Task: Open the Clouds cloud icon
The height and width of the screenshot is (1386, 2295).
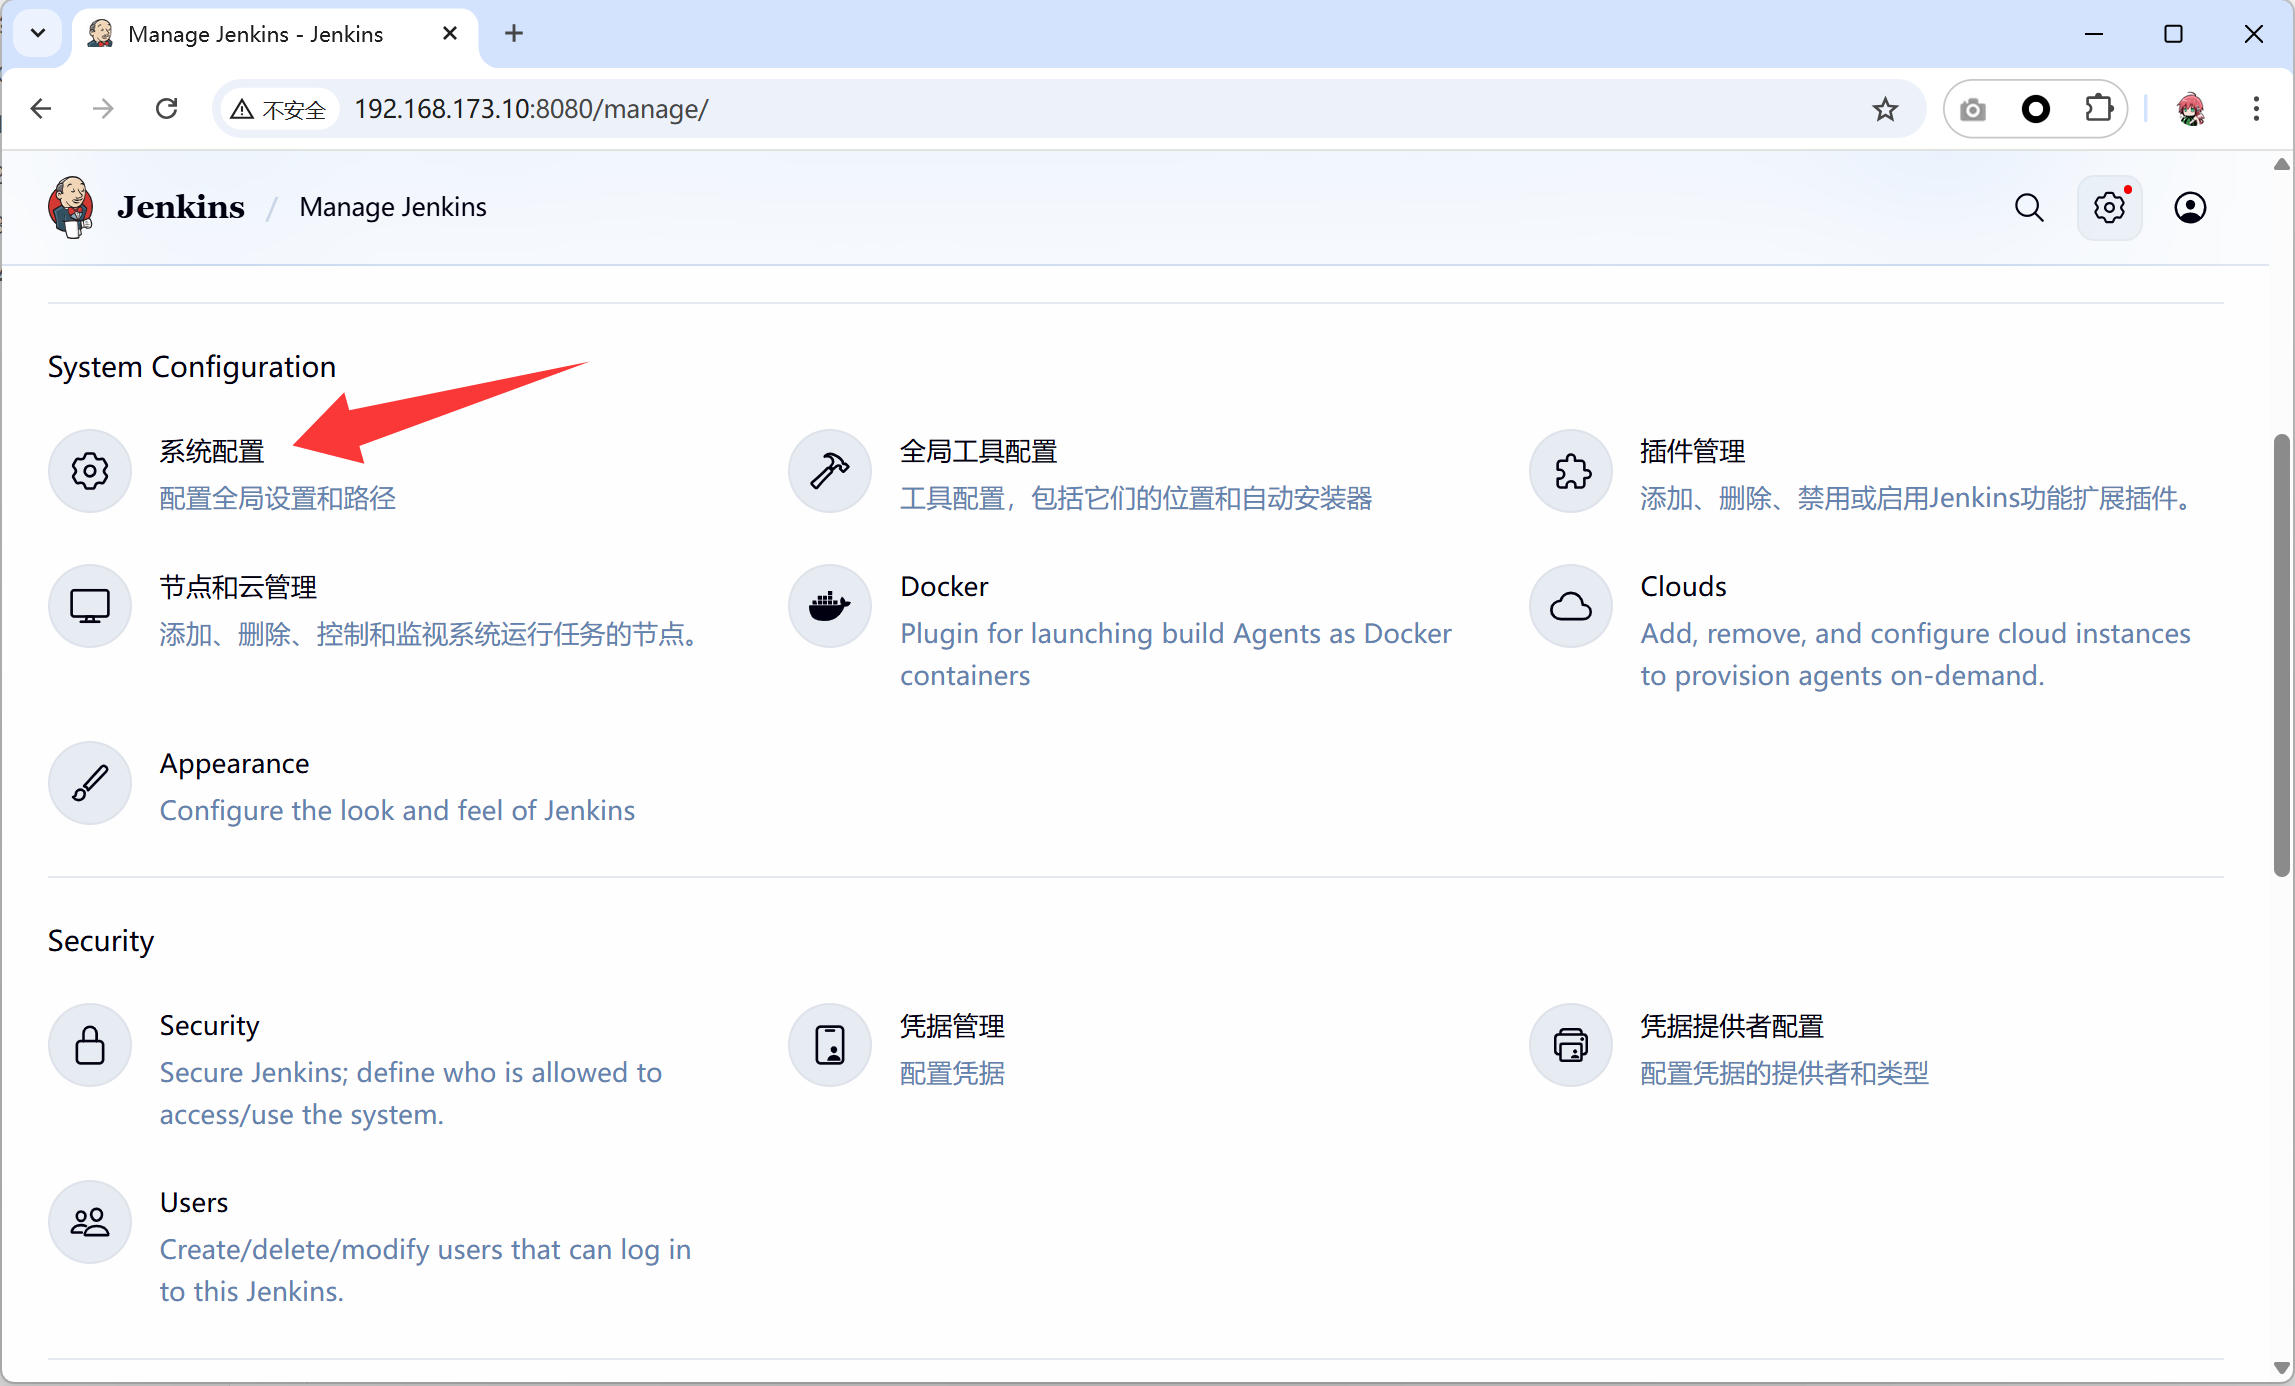Action: click(1571, 606)
